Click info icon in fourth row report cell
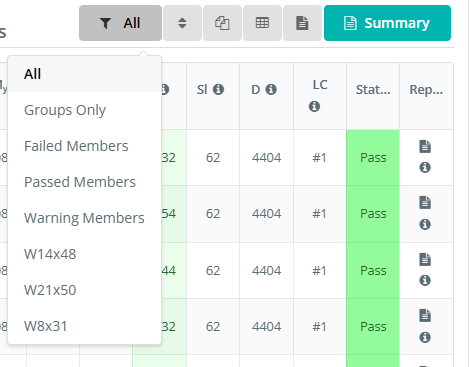Screen dimensions: 469x367 pos(425,337)
